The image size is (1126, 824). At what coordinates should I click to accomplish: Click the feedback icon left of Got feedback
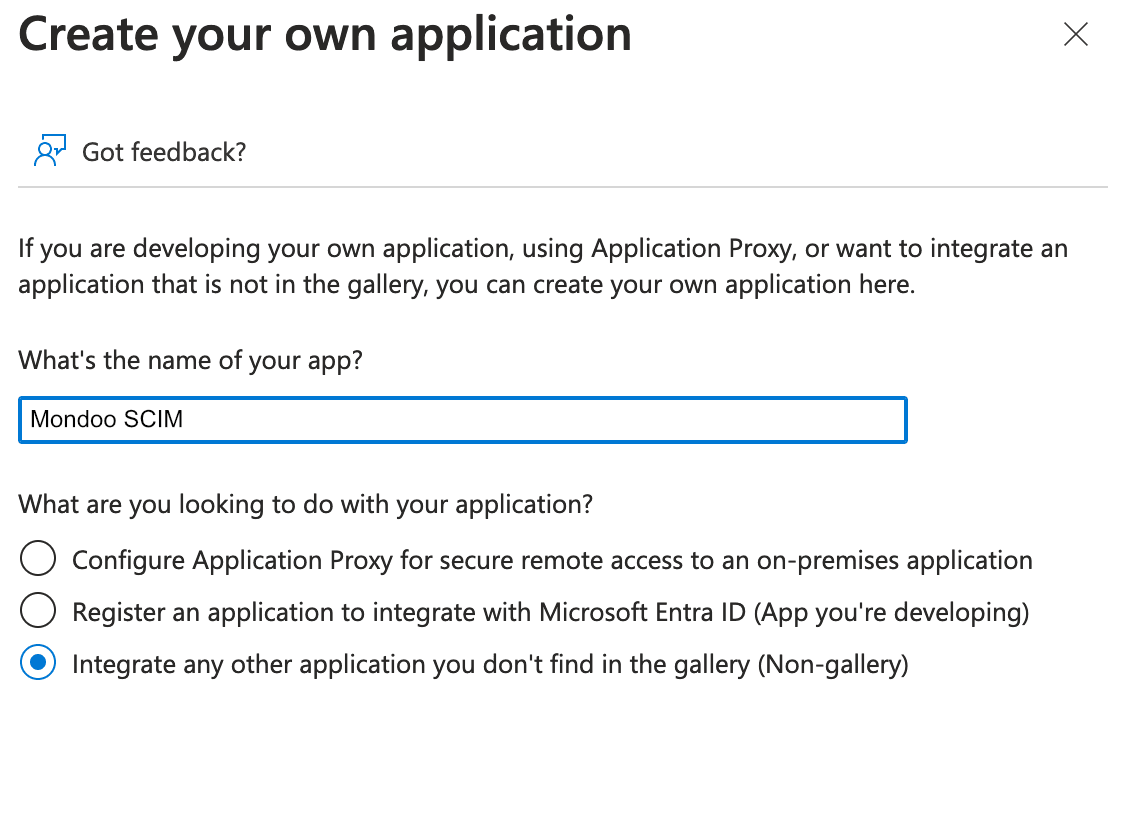point(49,151)
